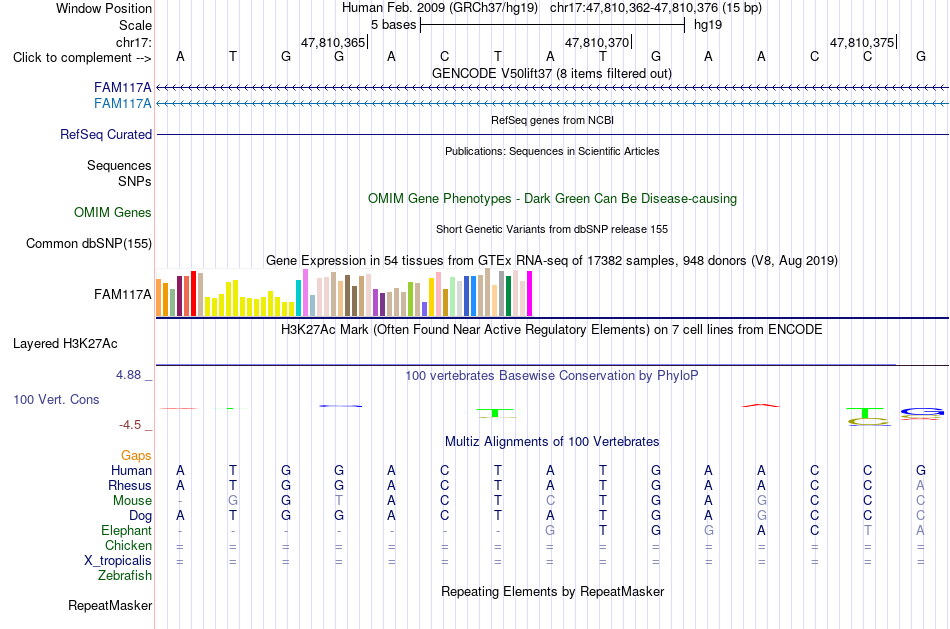Screen dimensions: 950x629
Task: Click the Human Feb. 2009 (GRCh37/hg19) title
Action: point(440,8)
